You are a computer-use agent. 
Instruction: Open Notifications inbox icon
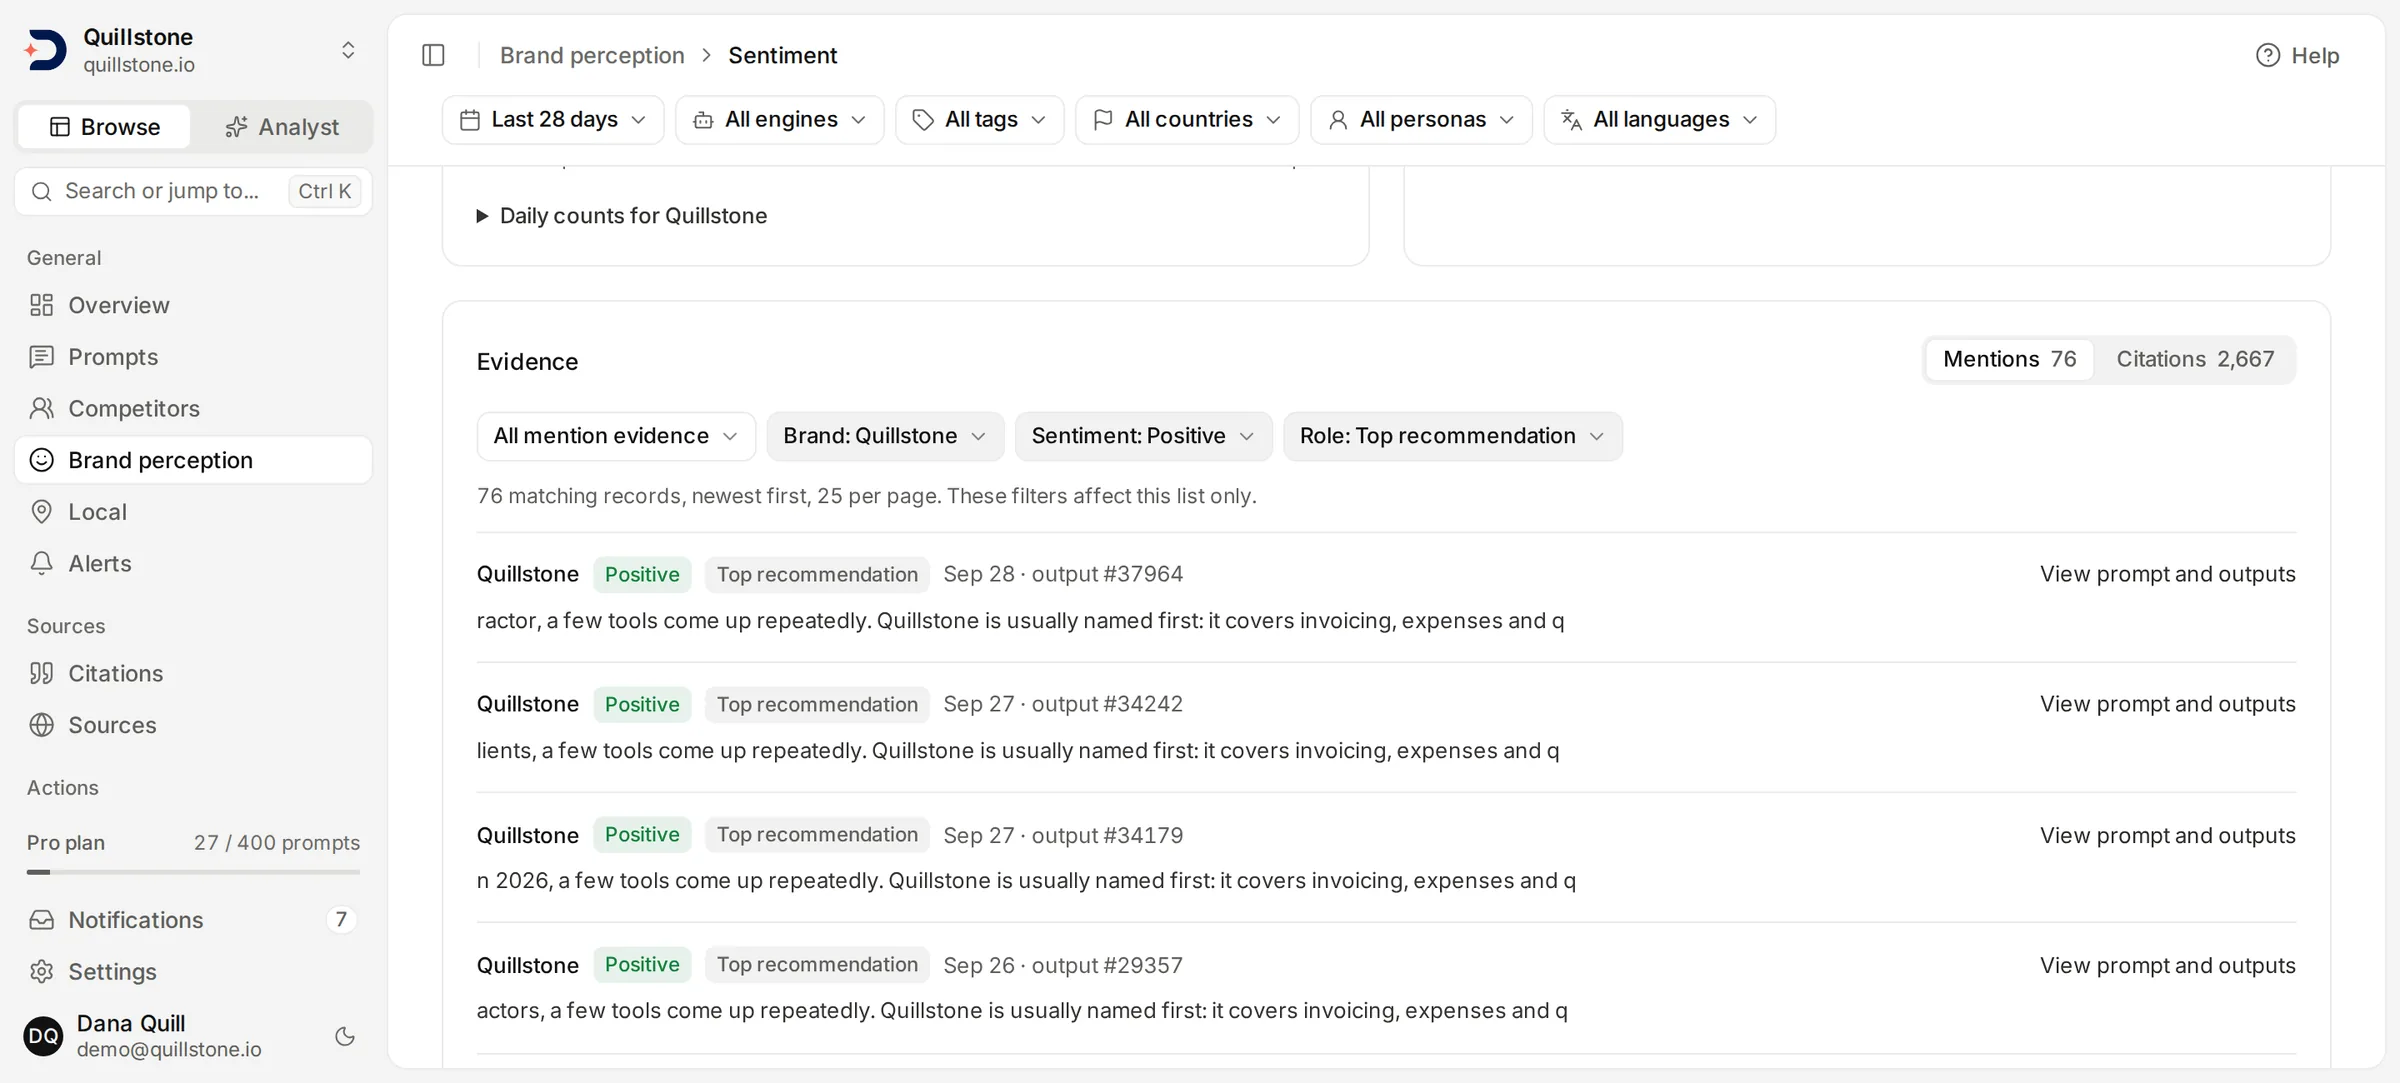(x=41, y=920)
